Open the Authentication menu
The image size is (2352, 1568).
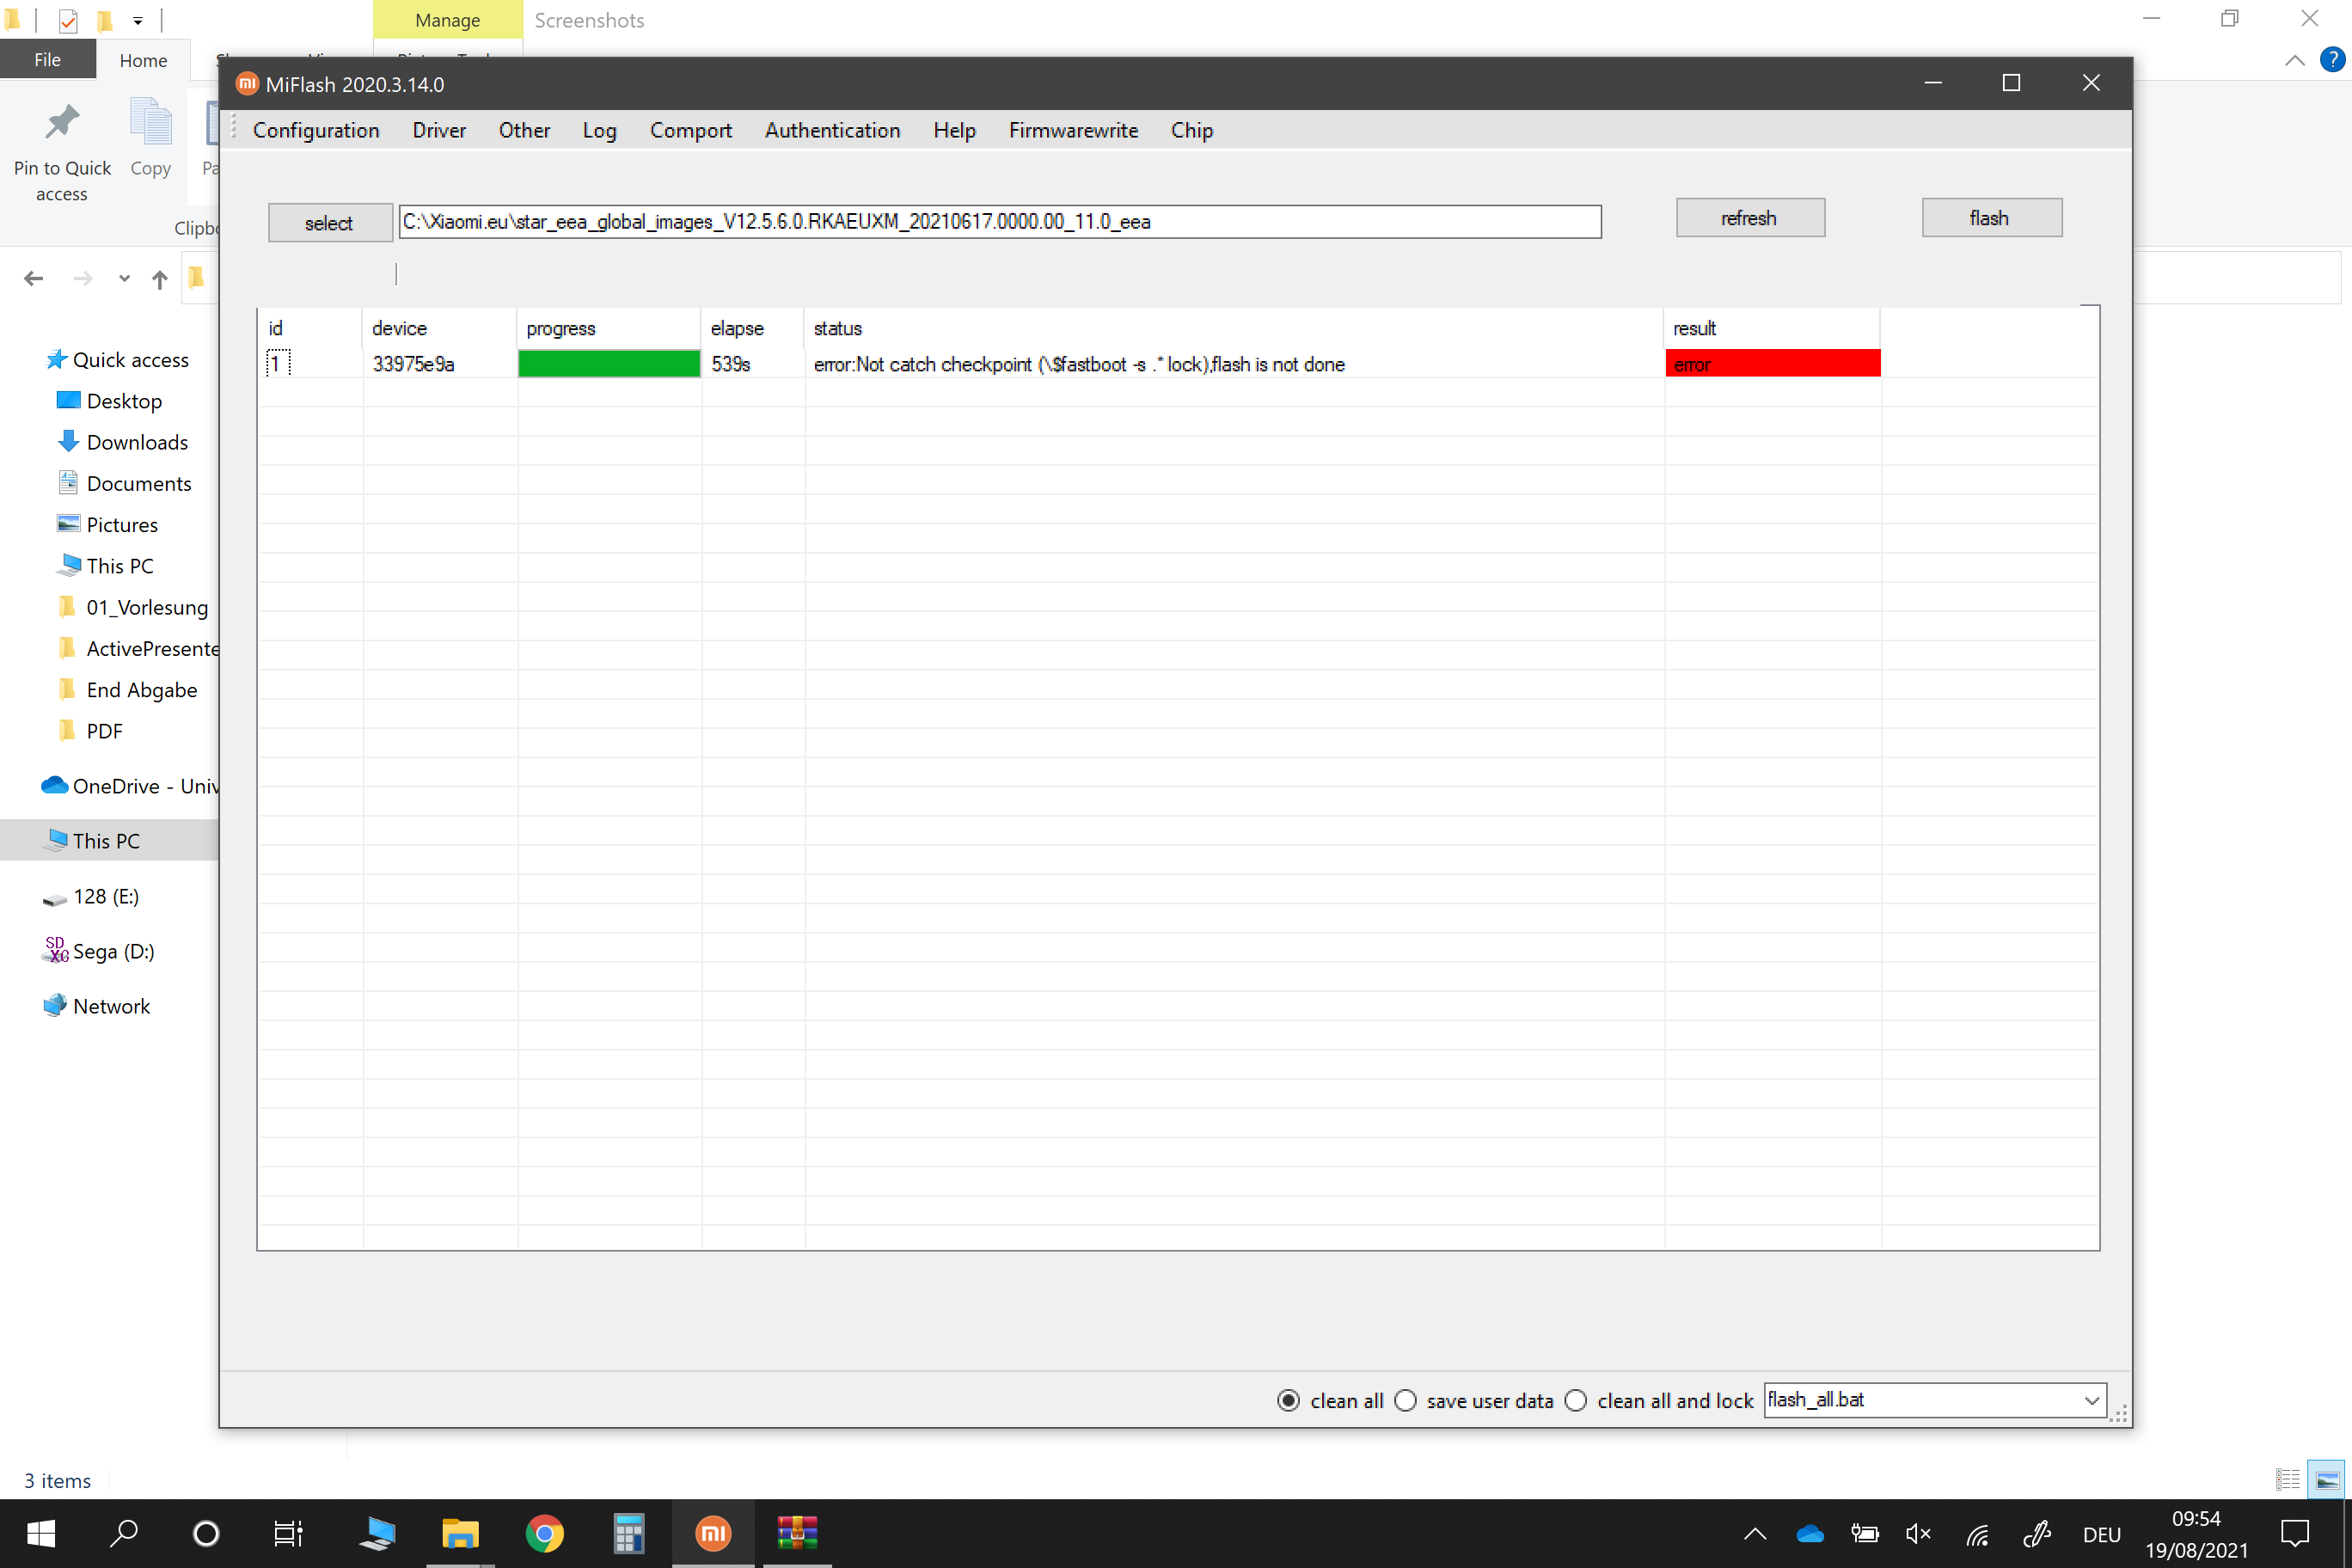point(832,130)
